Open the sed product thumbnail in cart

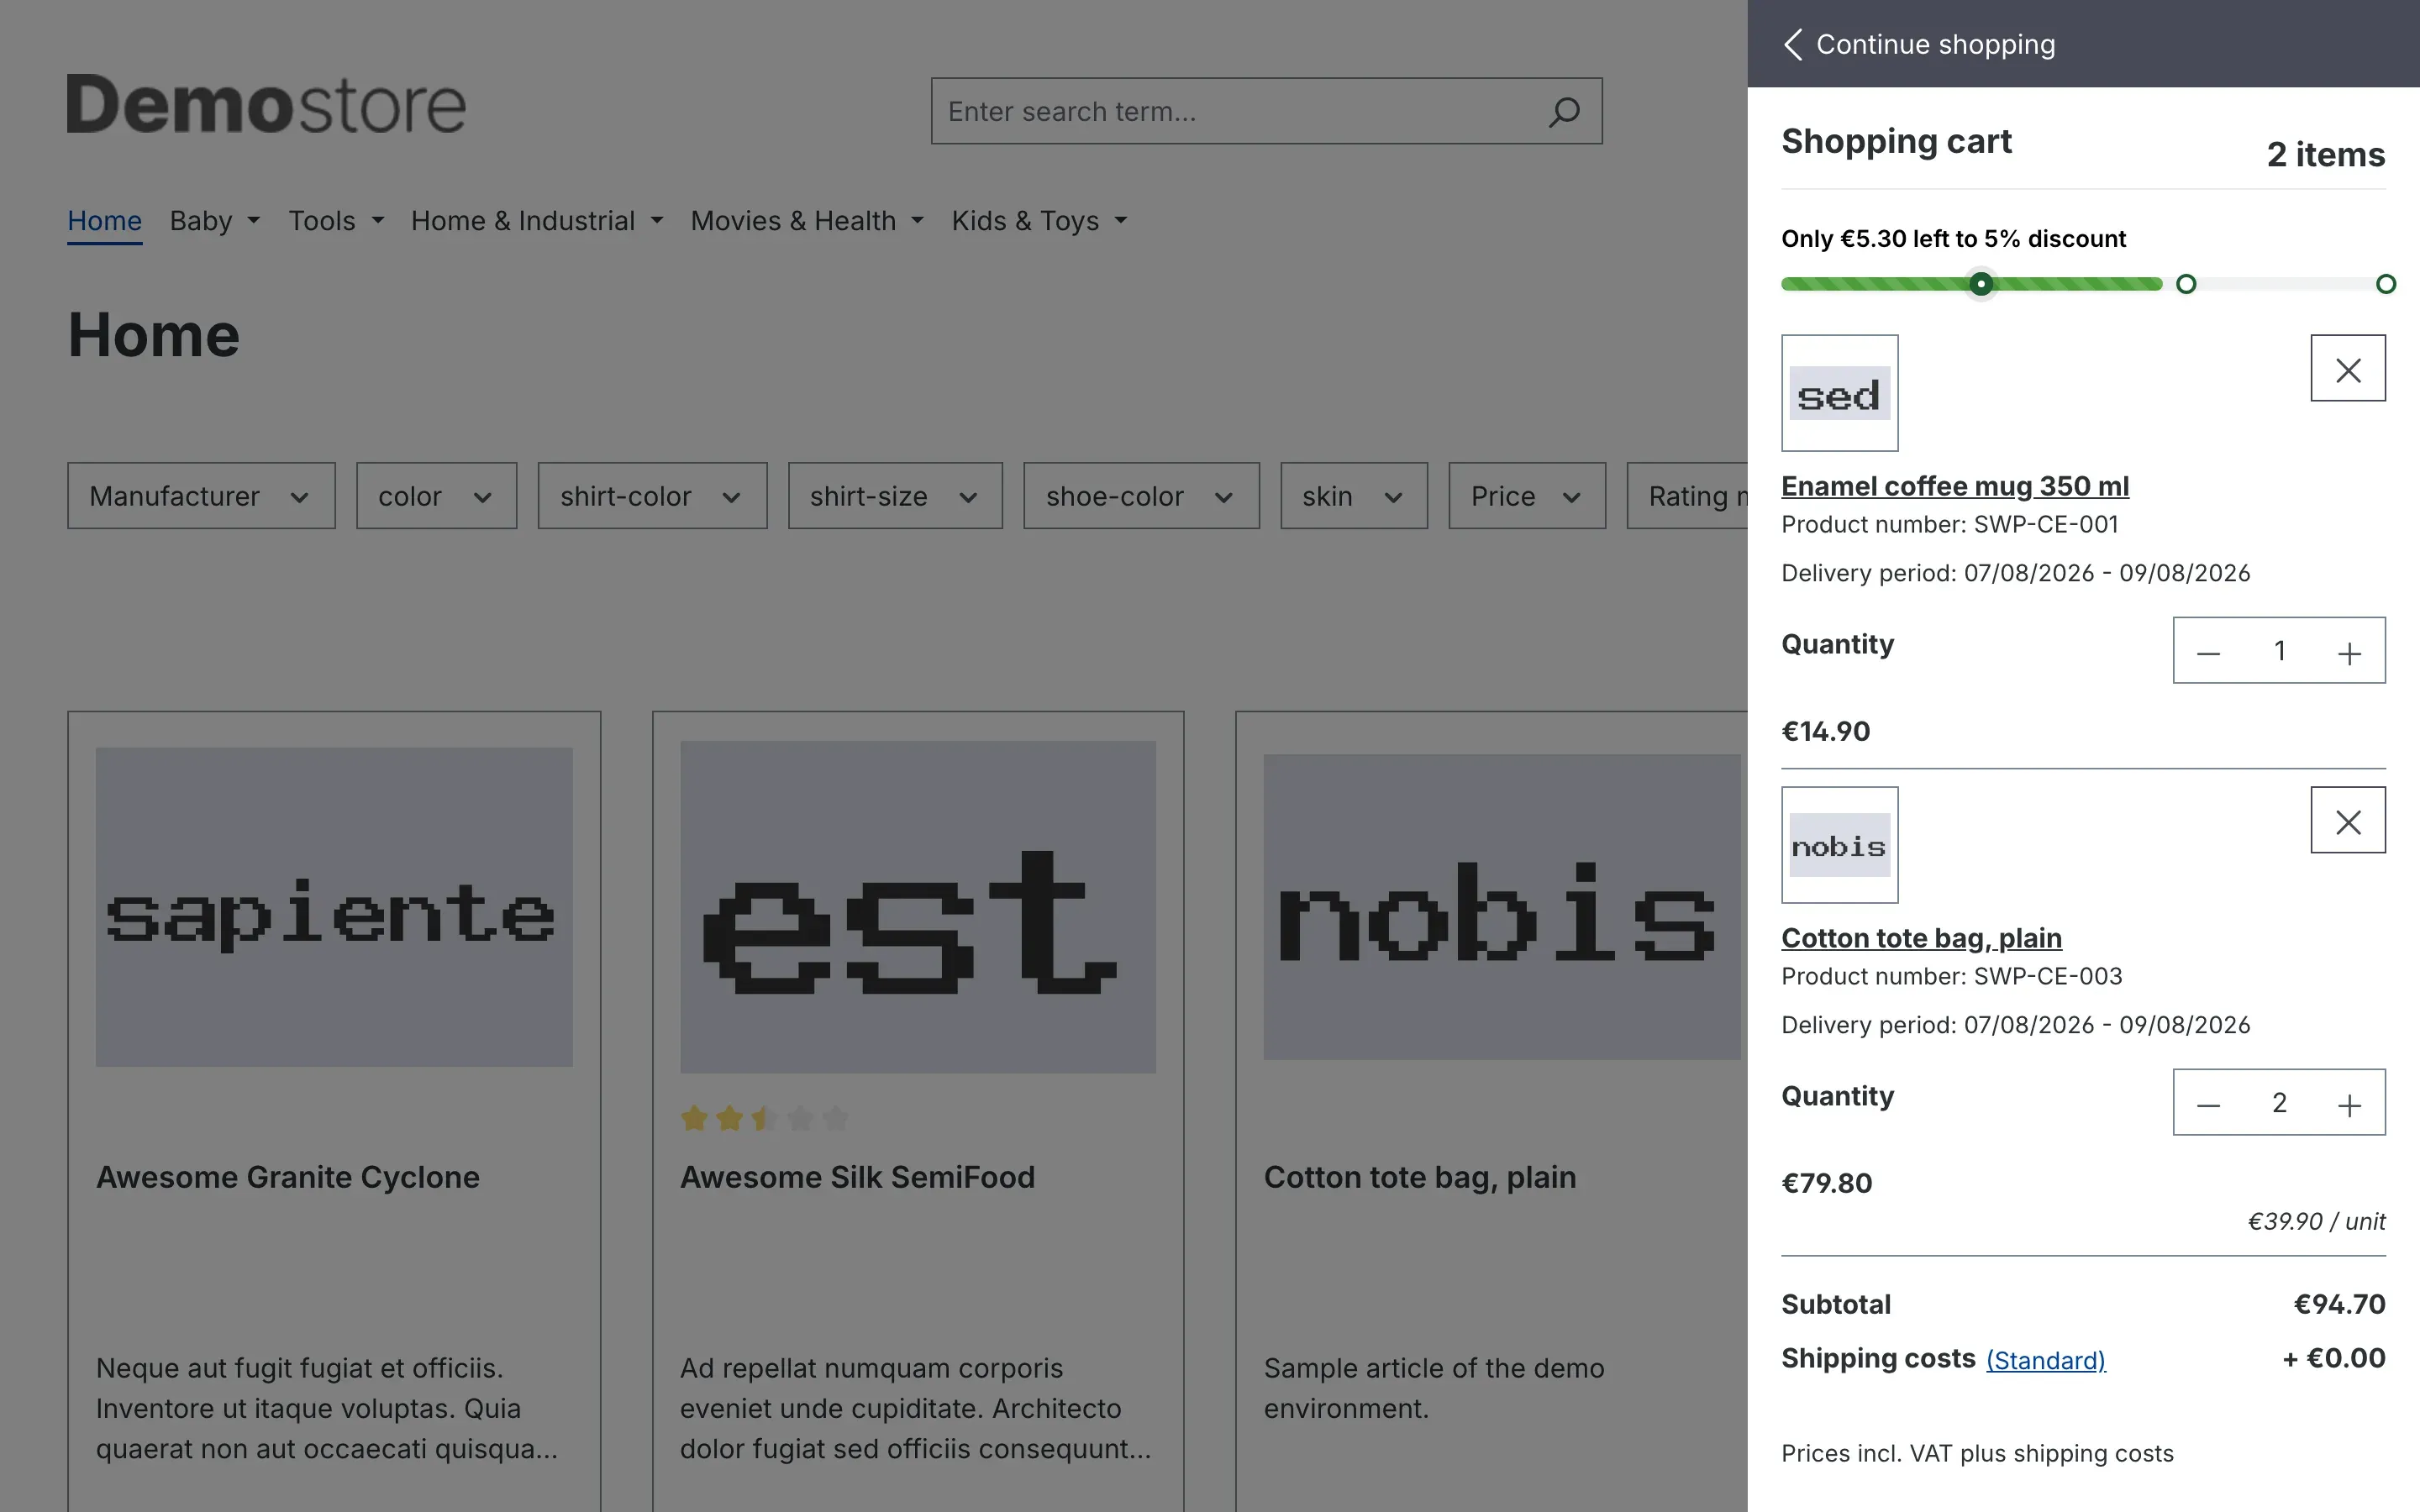tap(1840, 393)
